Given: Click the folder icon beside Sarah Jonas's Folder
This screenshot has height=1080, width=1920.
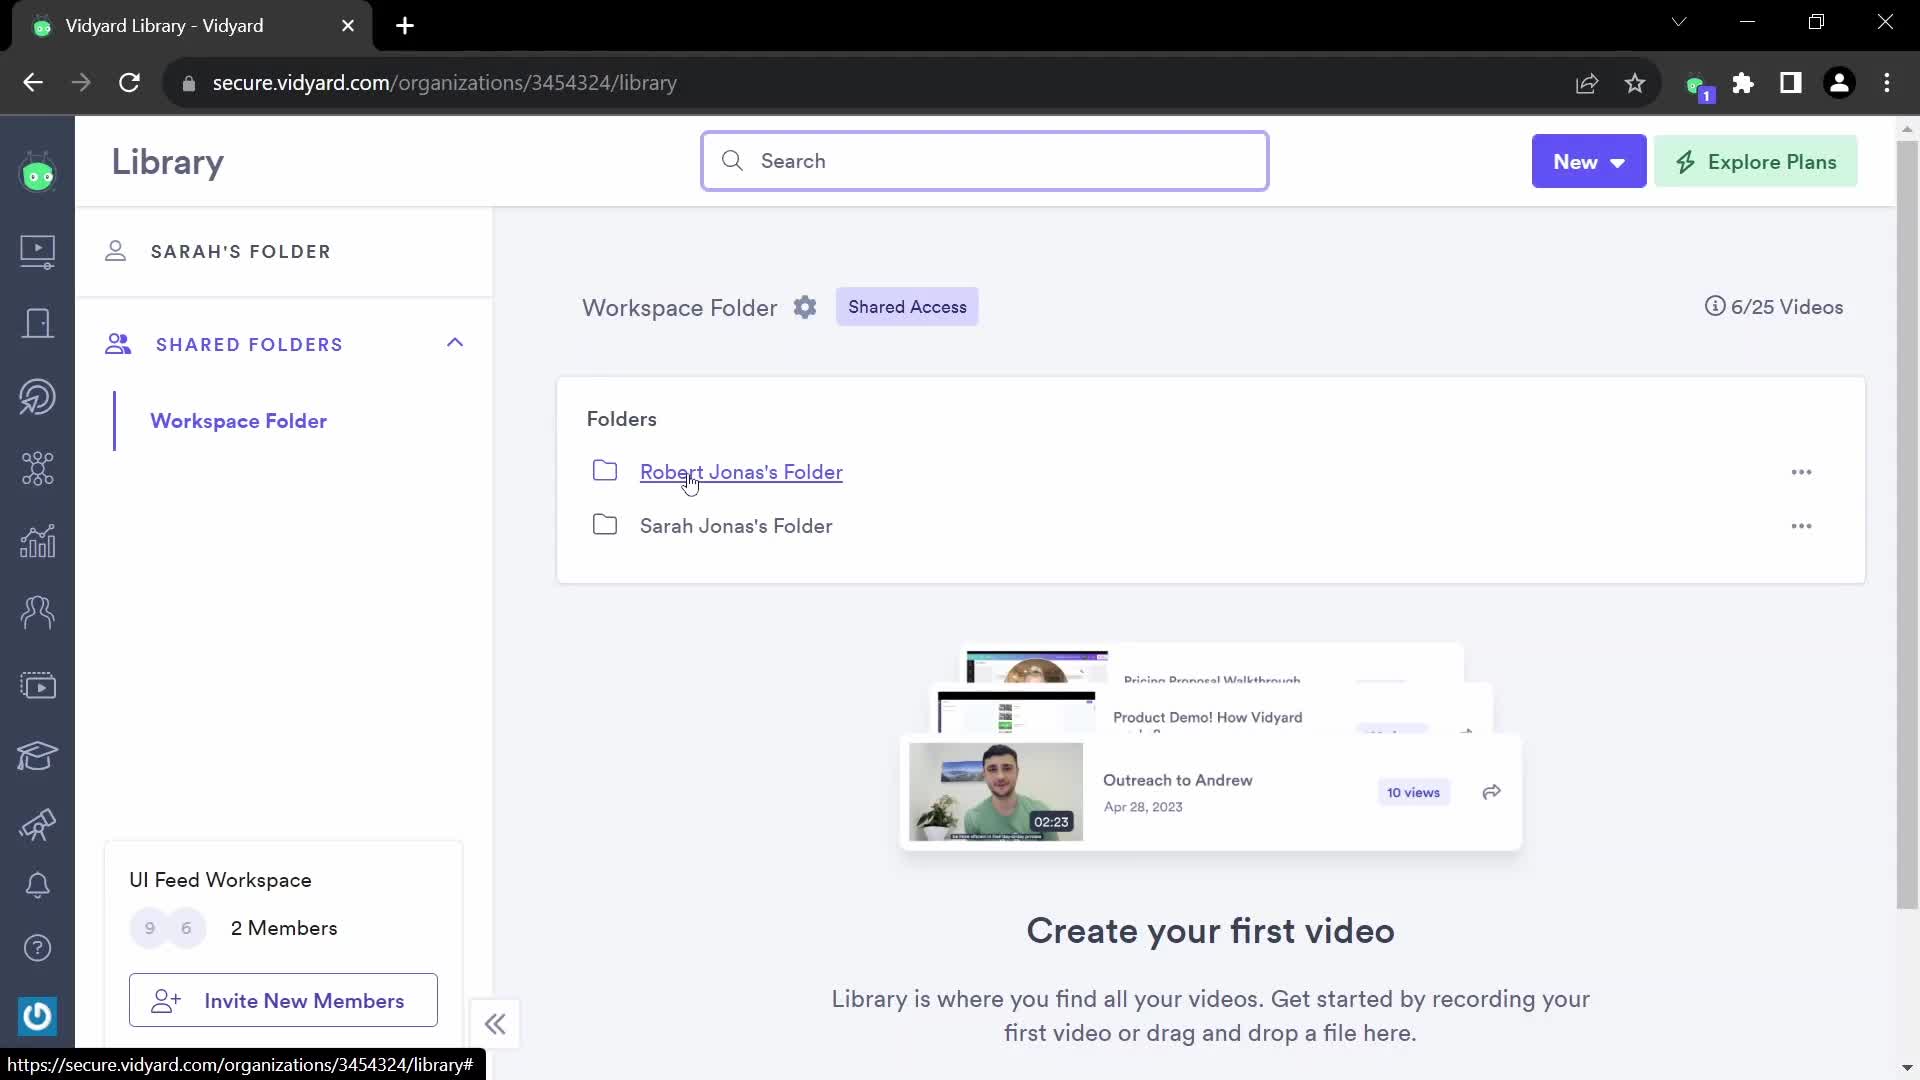Looking at the screenshot, I should 605,525.
